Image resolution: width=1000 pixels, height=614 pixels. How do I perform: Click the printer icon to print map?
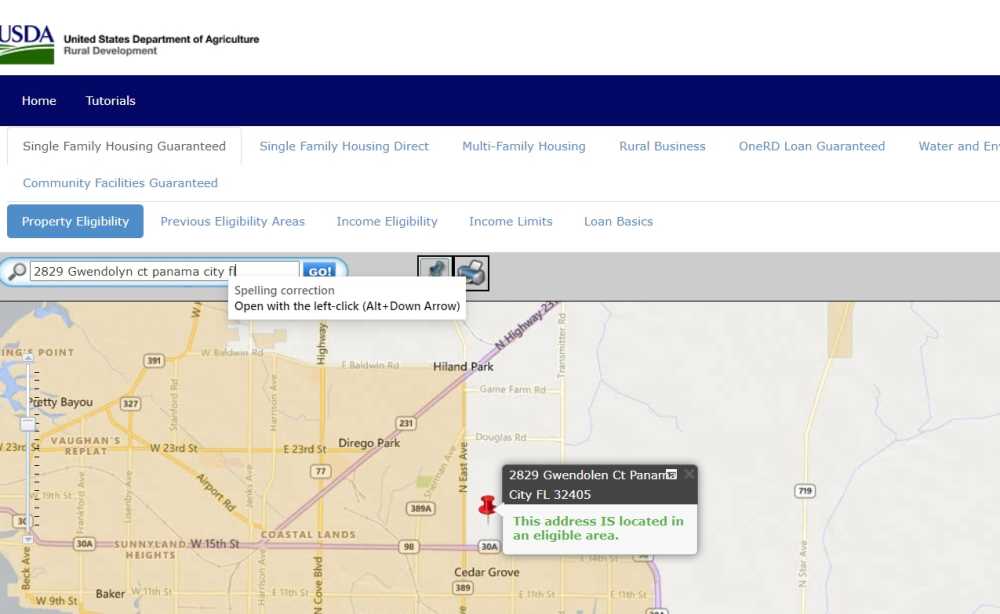(x=471, y=272)
